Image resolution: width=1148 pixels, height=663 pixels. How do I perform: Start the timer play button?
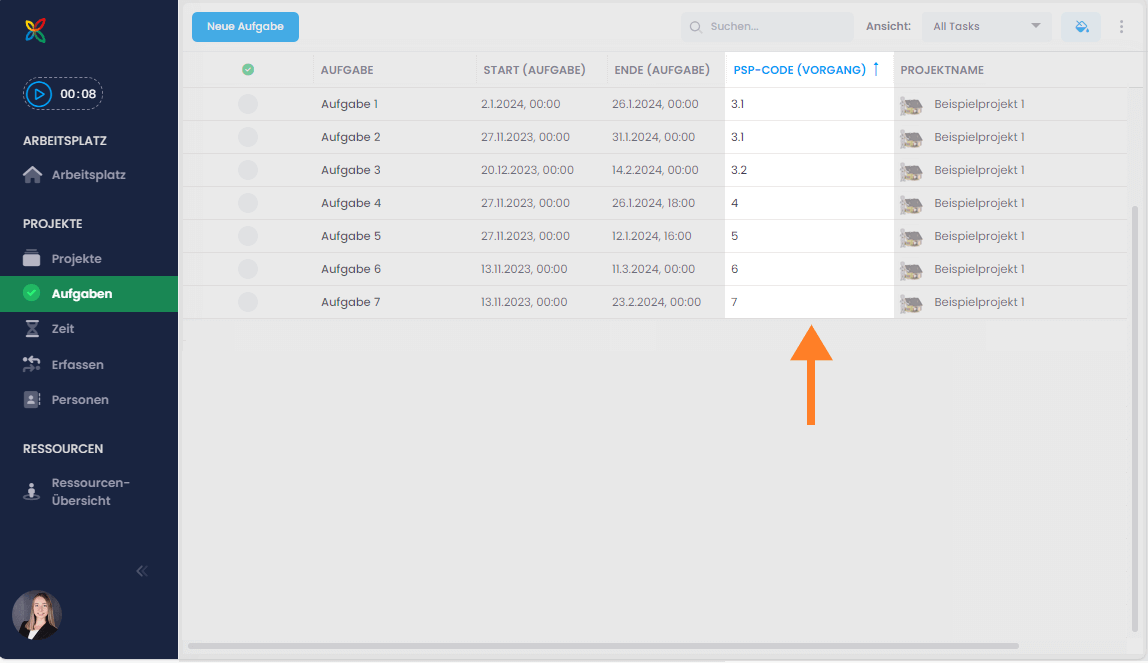click(x=39, y=94)
